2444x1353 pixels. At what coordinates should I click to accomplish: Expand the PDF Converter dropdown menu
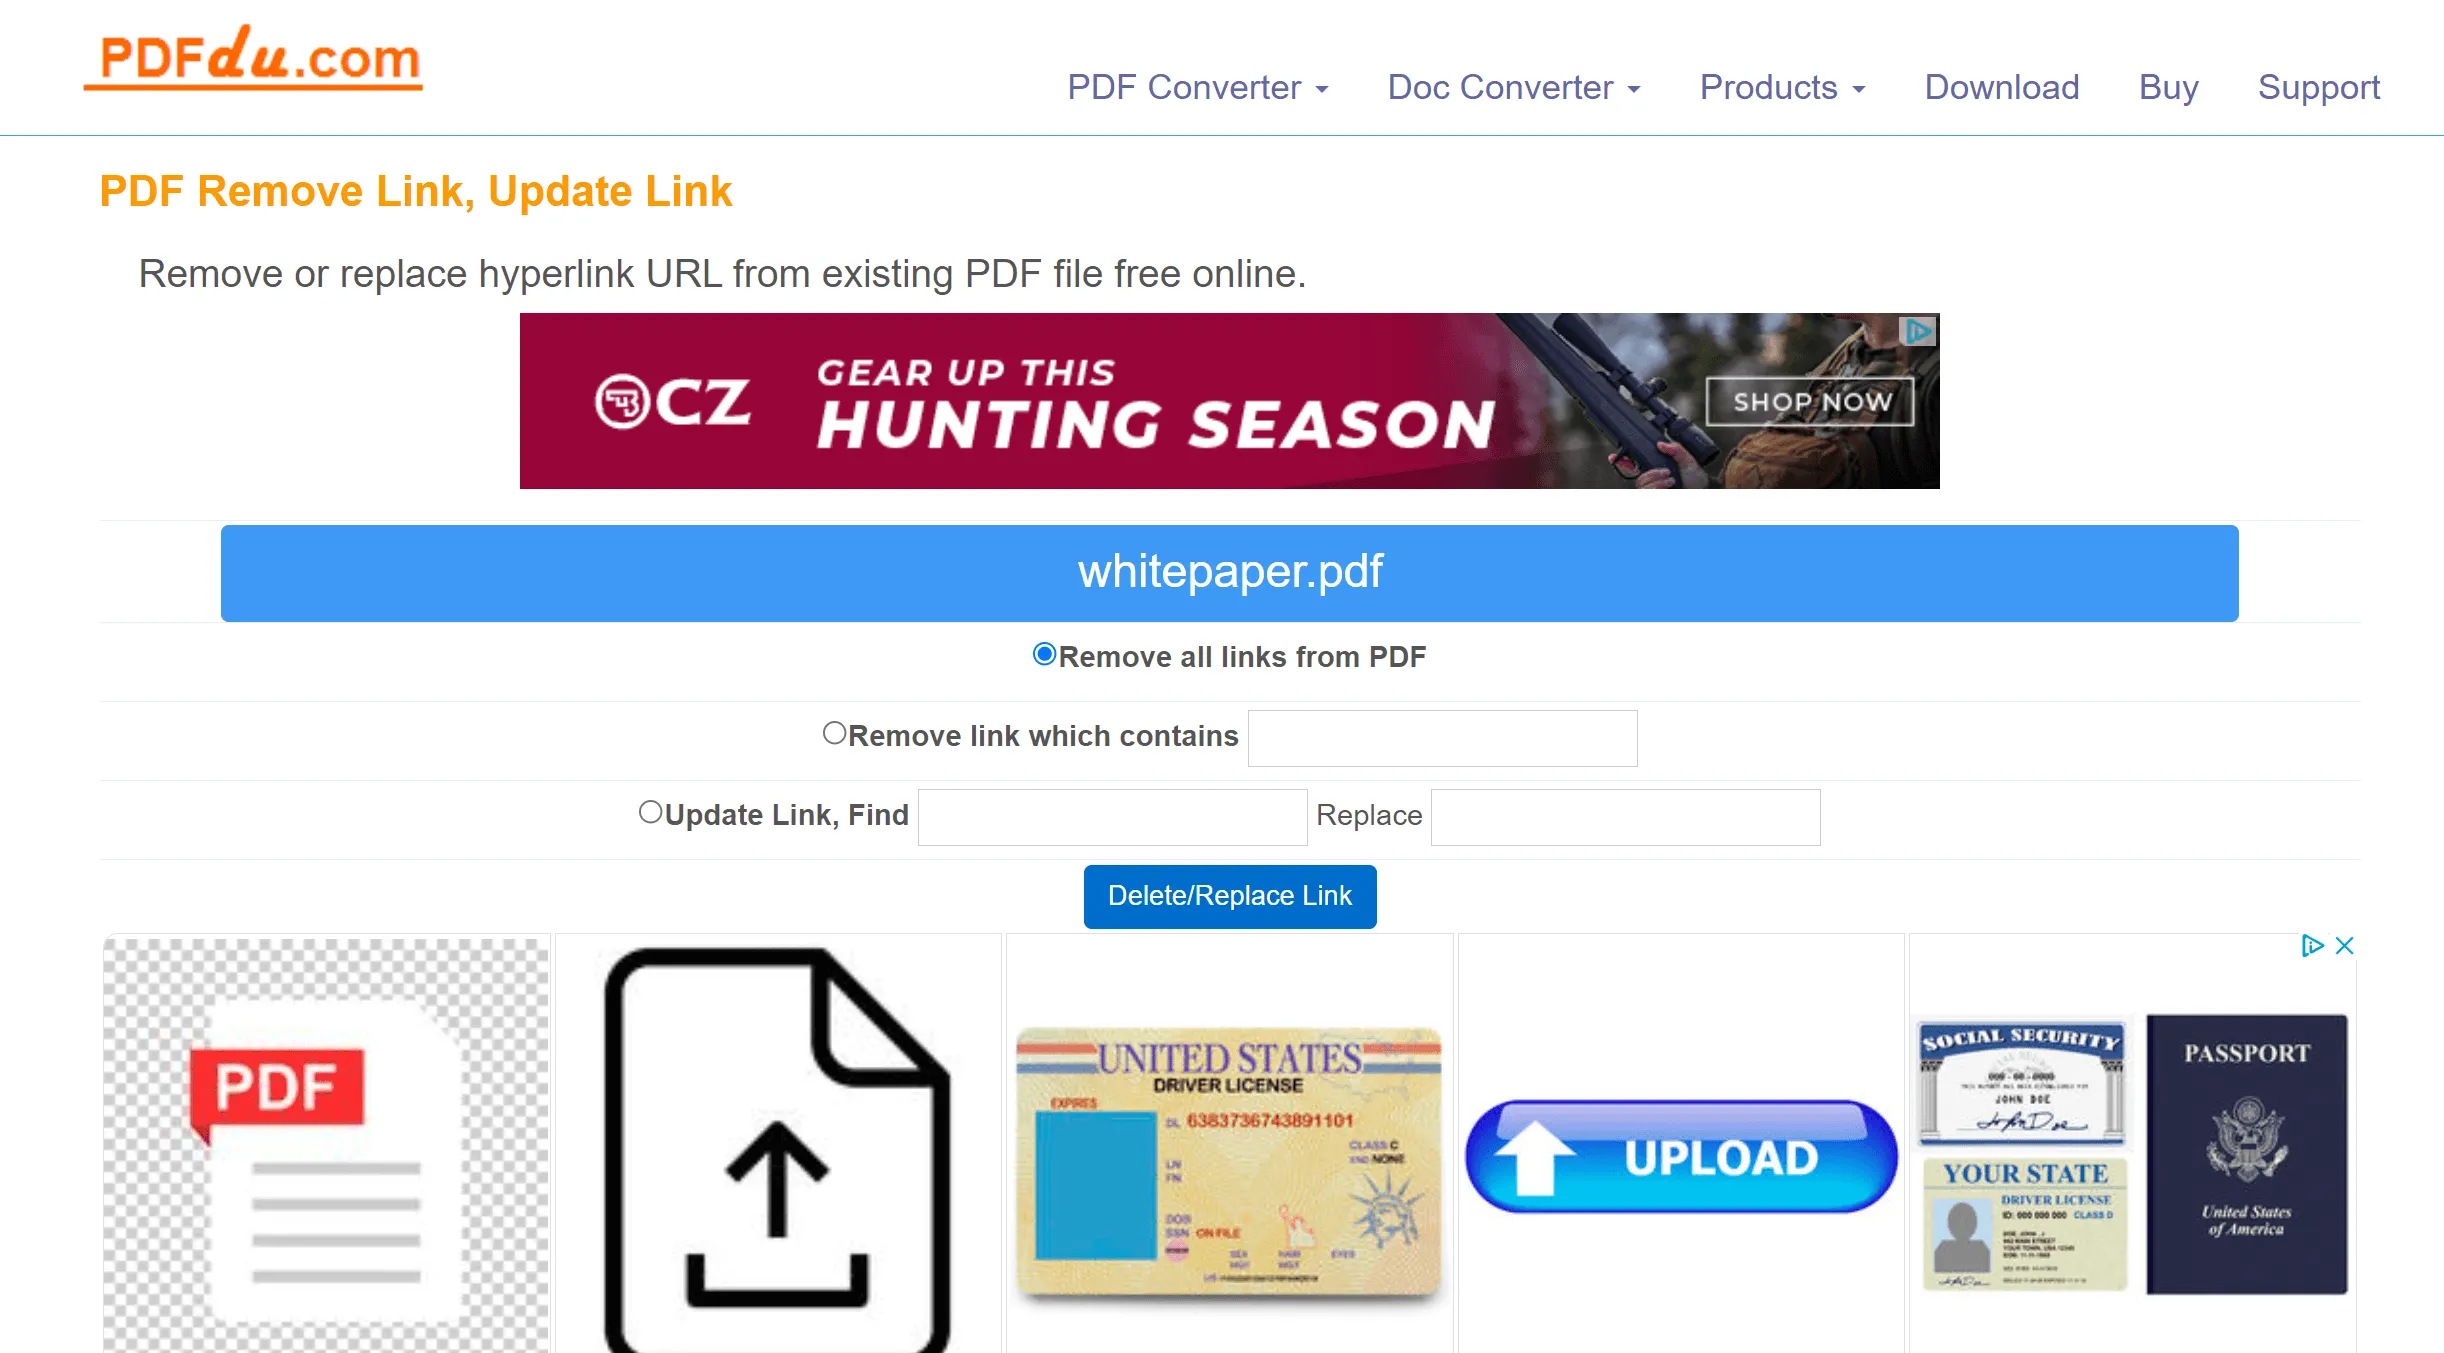point(1198,87)
